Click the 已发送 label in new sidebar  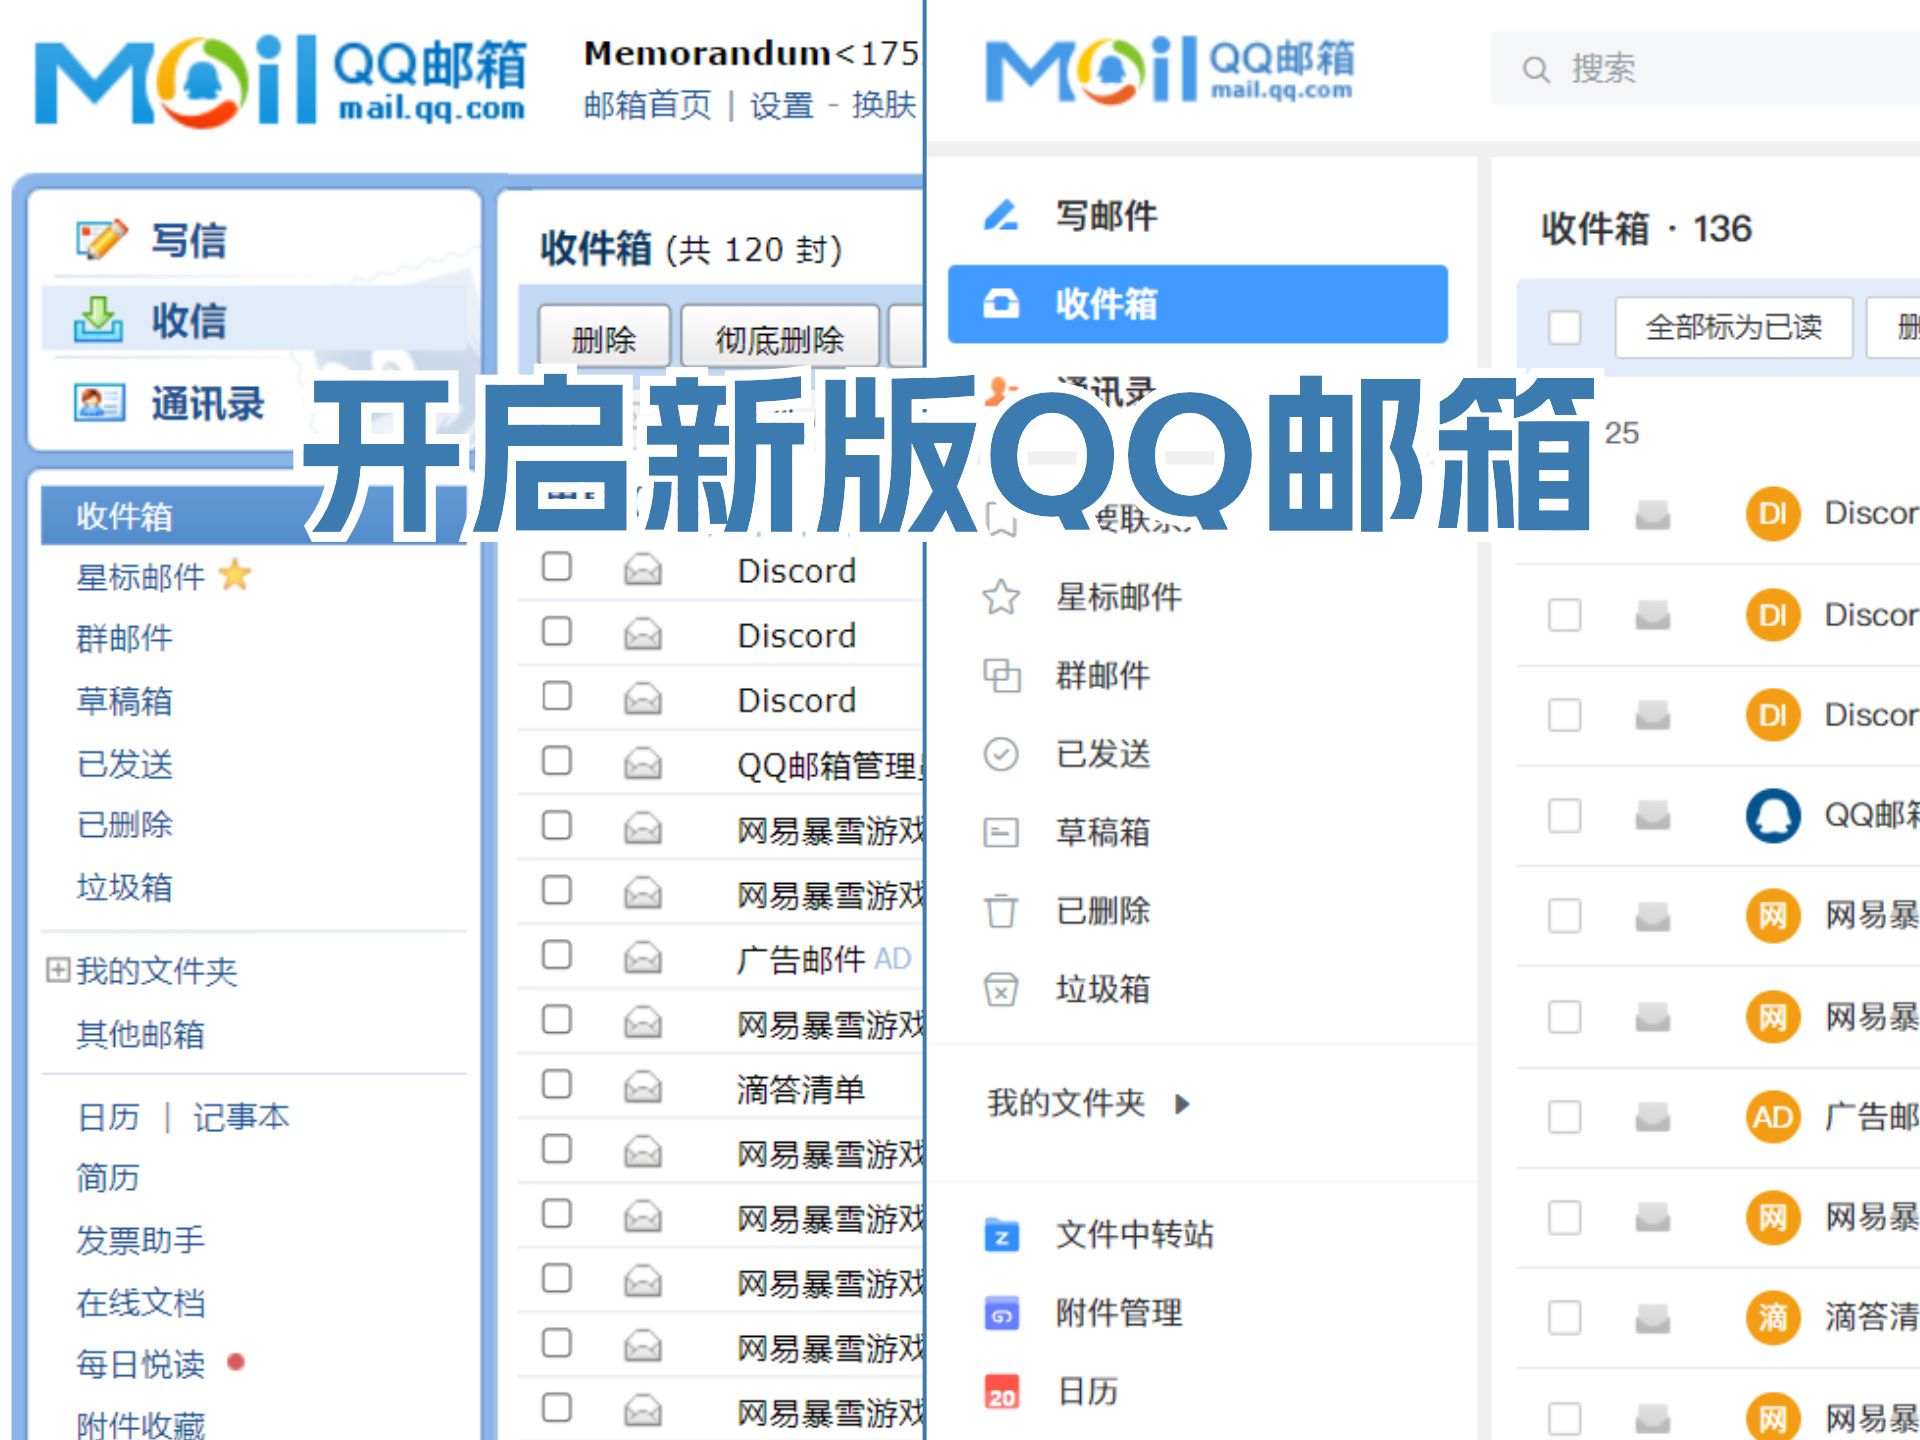(1103, 754)
